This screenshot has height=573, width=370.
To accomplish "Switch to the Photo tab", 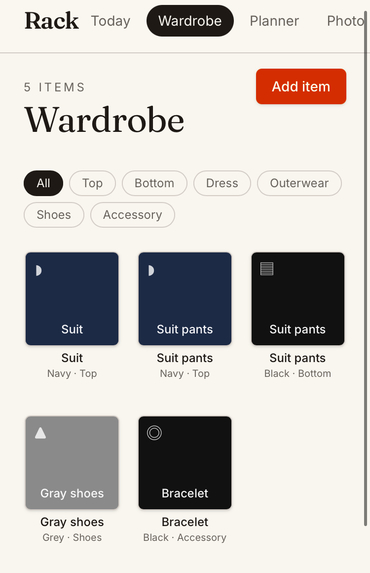I will 345,21.
